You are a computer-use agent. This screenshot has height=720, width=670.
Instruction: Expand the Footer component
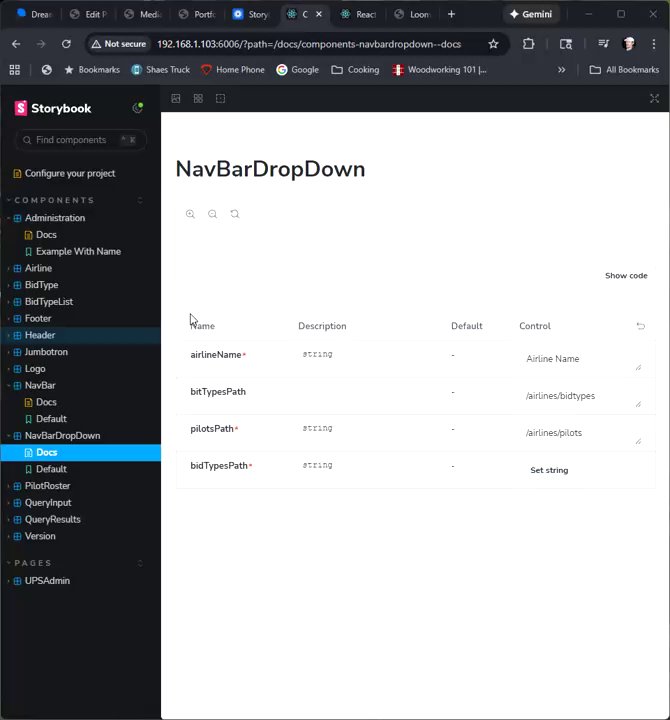pos(38,319)
